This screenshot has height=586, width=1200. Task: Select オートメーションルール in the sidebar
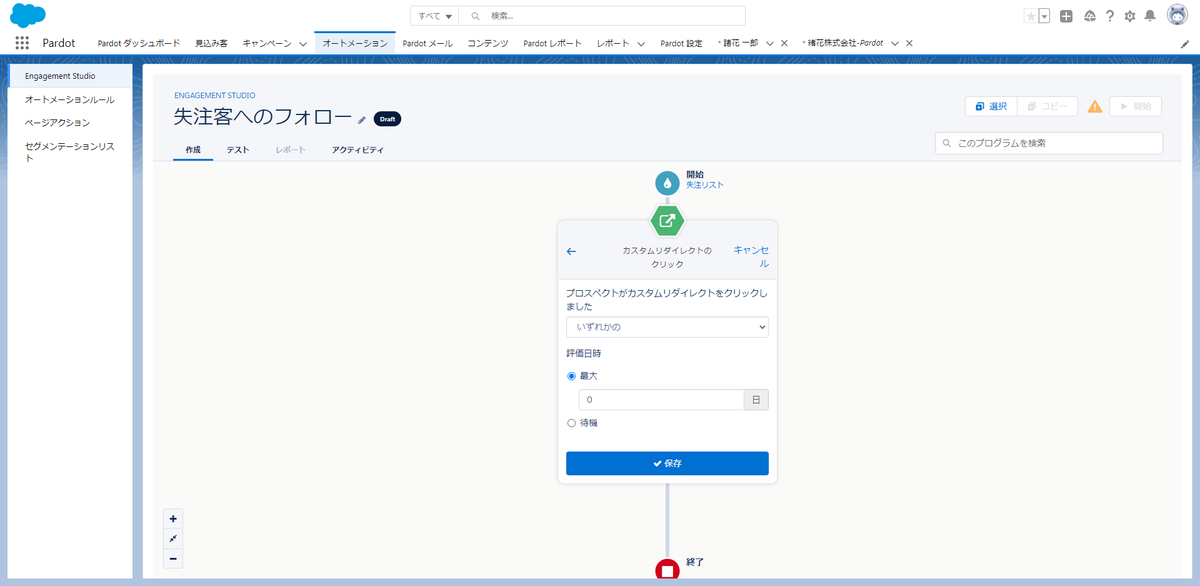point(70,100)
